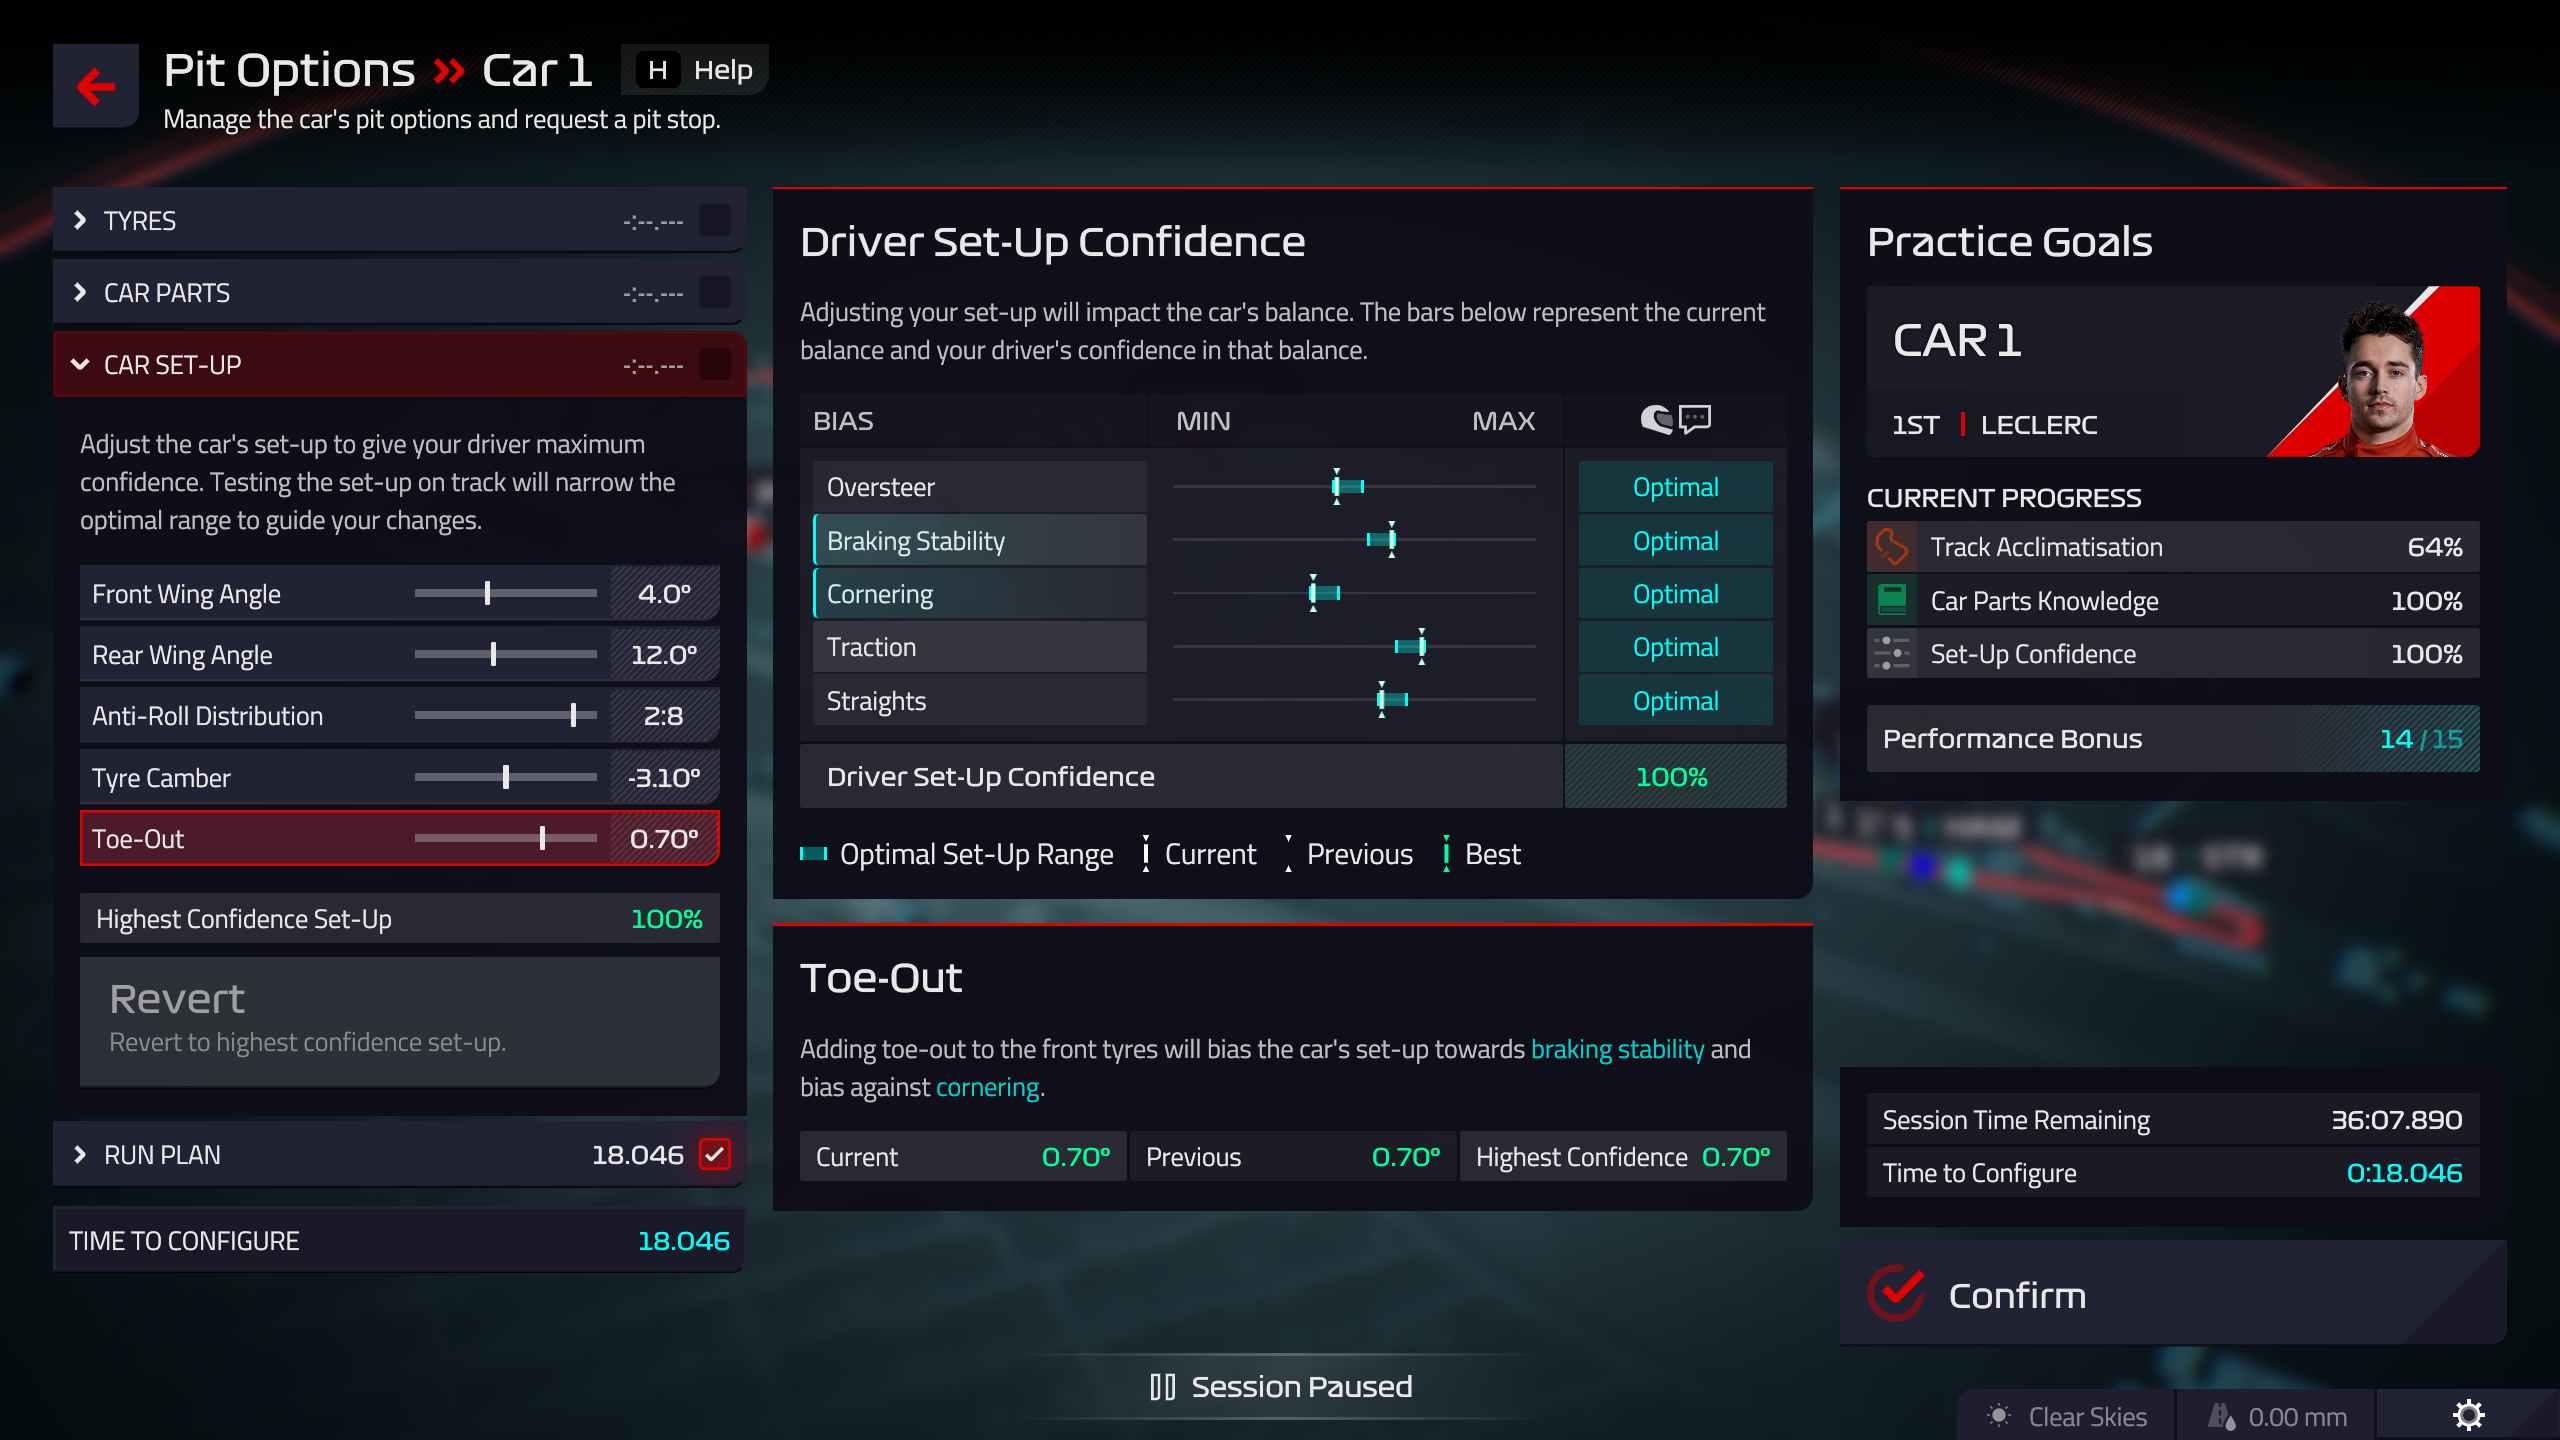The width and height of the screenshot is (2560, 1440).
Task: Click the Track Acclimatisation circuit icon
Action: (x=1891, y=547)
